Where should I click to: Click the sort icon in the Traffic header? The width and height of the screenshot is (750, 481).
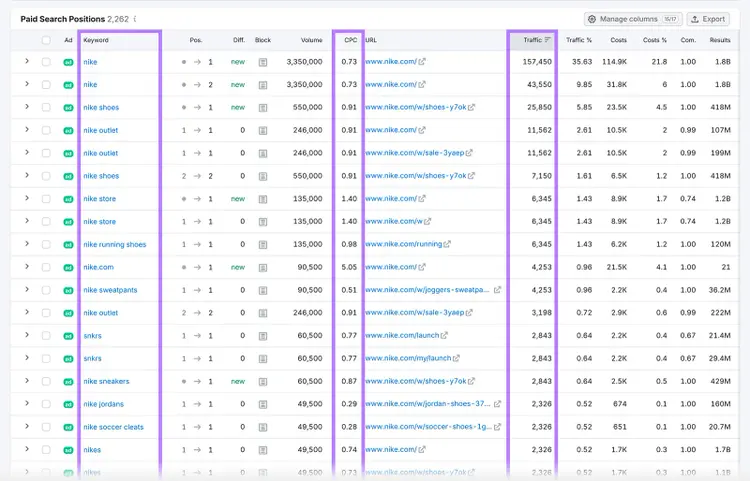[548, 40]
